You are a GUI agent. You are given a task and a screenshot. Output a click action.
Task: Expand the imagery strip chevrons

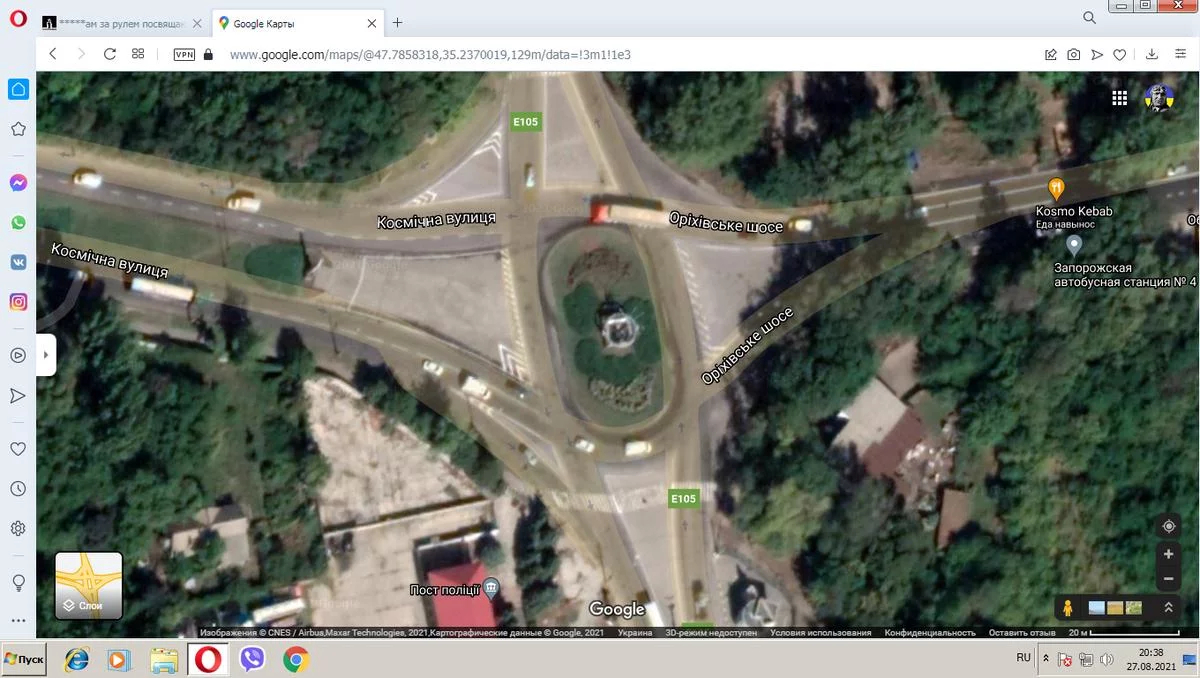pos(1168,607)
